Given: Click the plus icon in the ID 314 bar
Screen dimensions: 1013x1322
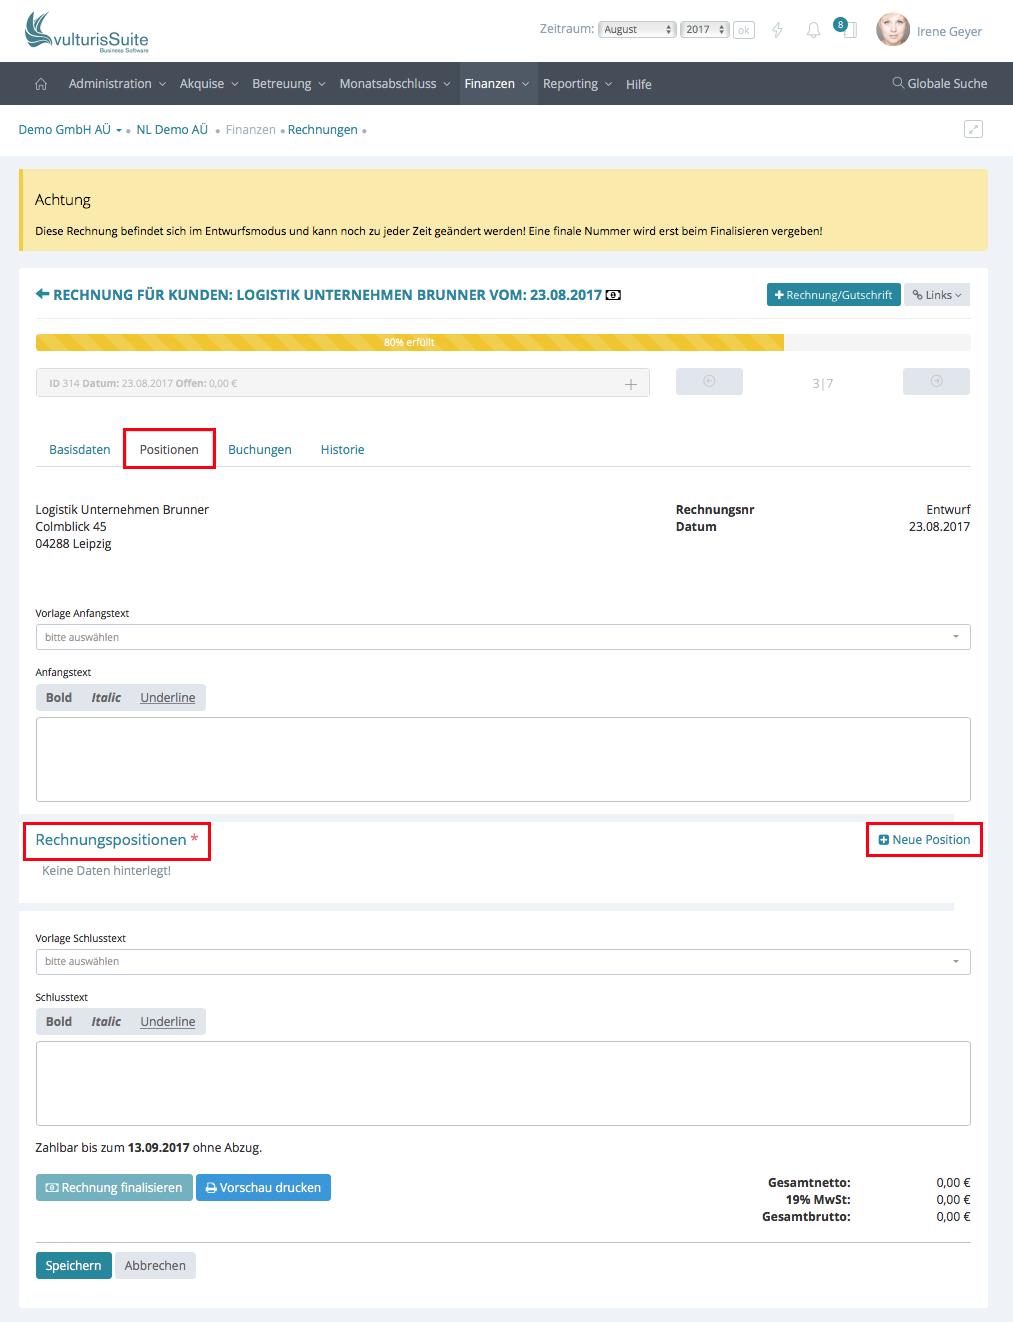Looking at the screenshot, I should click(631, 384).
